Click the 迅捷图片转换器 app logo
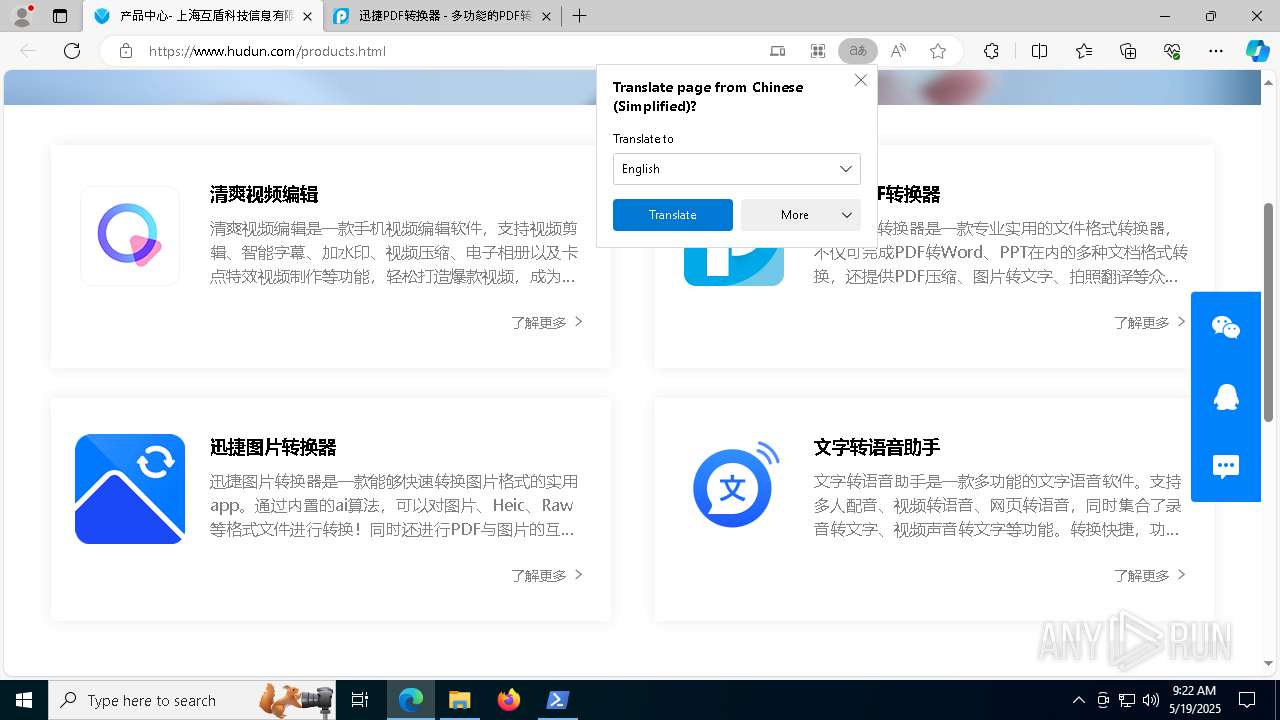1280x720 pixels. pyautogui.click(x=130, y=489)
